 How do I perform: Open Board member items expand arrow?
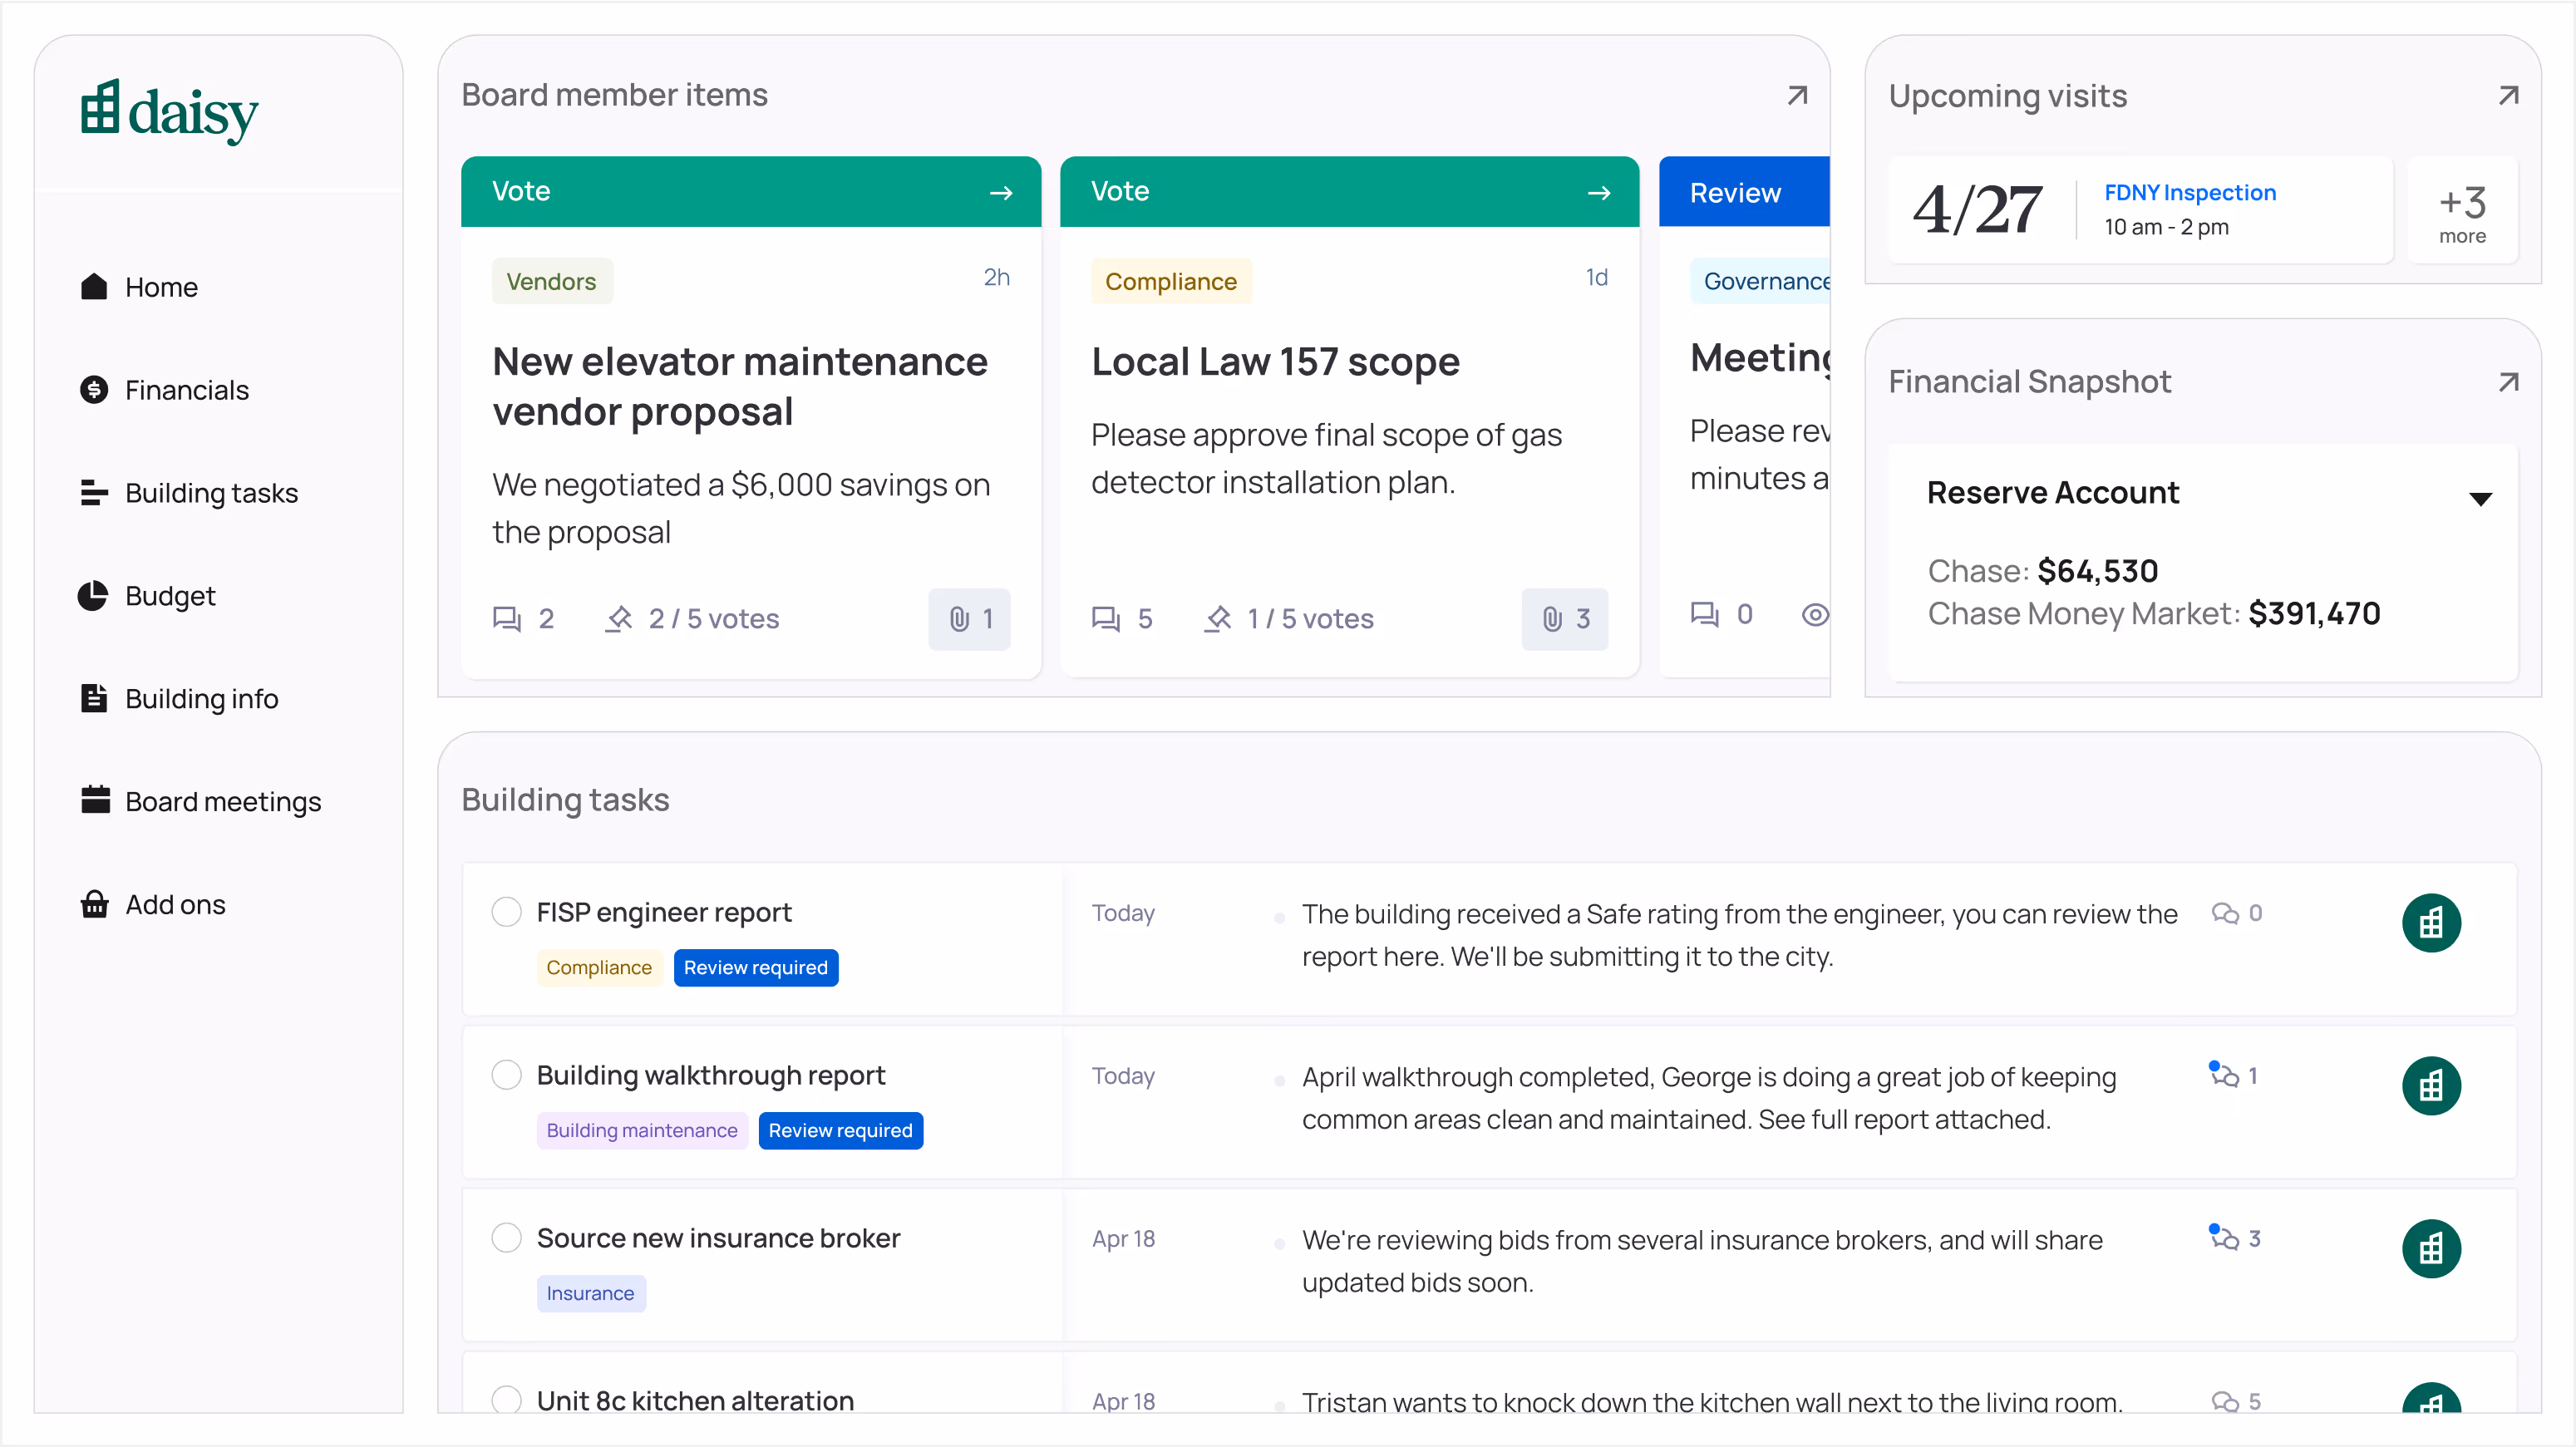(1797, 95)
